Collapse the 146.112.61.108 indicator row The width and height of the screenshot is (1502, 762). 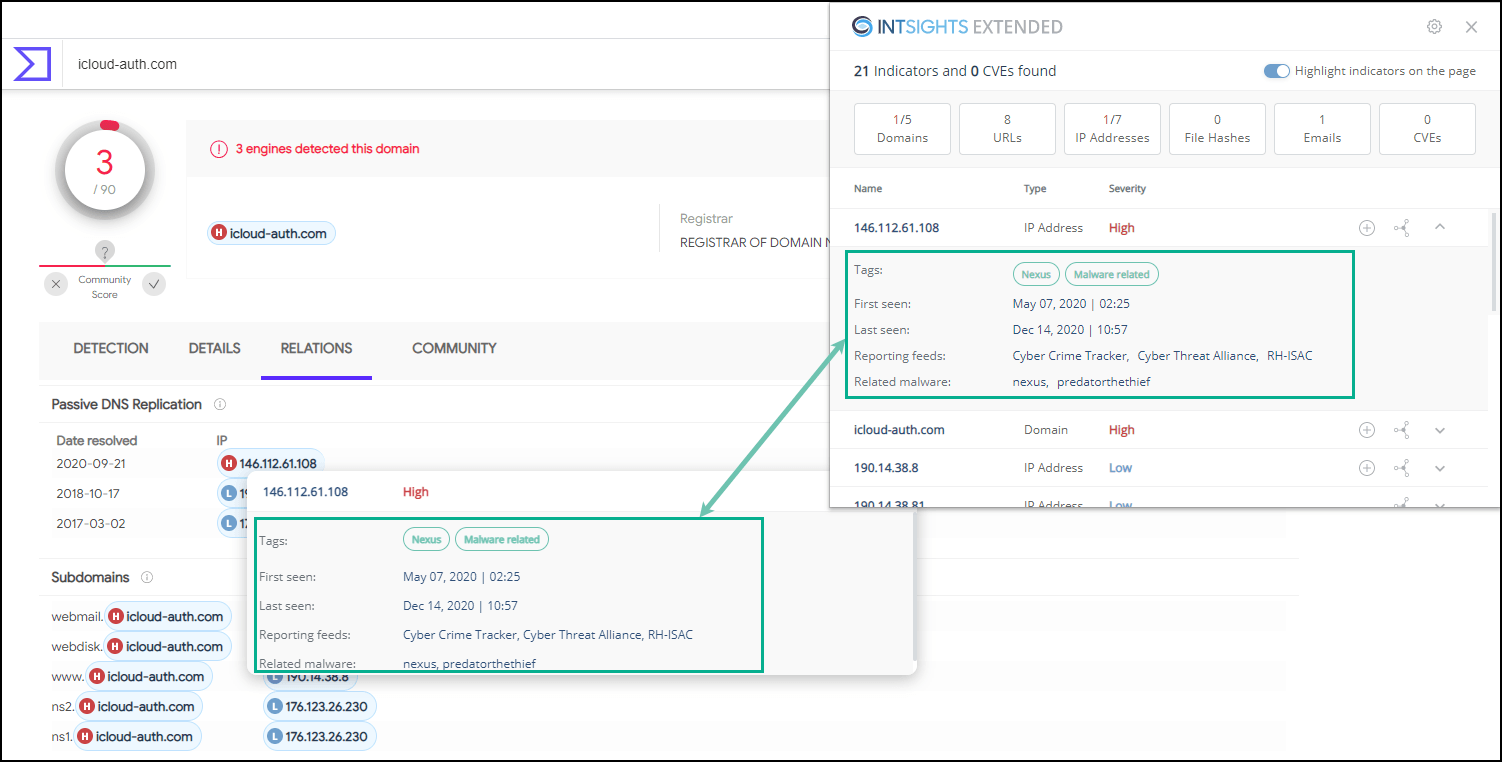[1440, 227]
